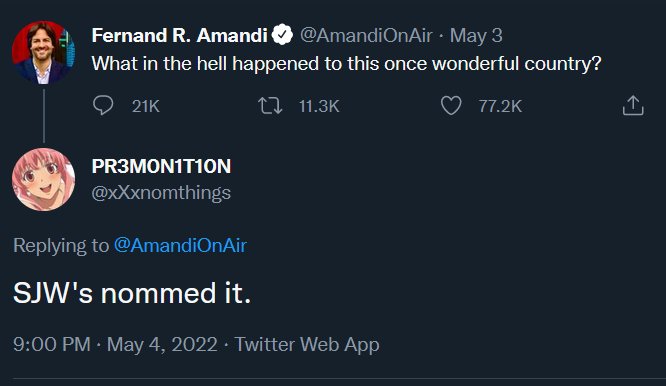Open the PR3M0N1T10N display name
This screenshot has width=666, height=386.
coord(161,166)
